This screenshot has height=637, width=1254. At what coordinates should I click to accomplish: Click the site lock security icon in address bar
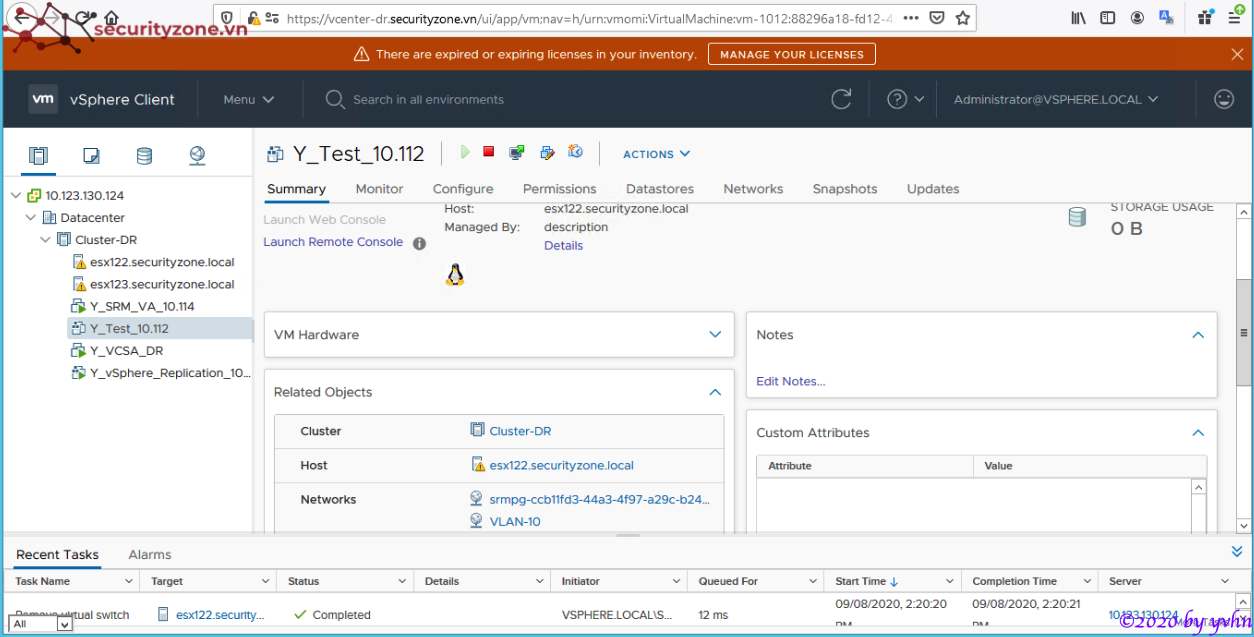[254, 18]
